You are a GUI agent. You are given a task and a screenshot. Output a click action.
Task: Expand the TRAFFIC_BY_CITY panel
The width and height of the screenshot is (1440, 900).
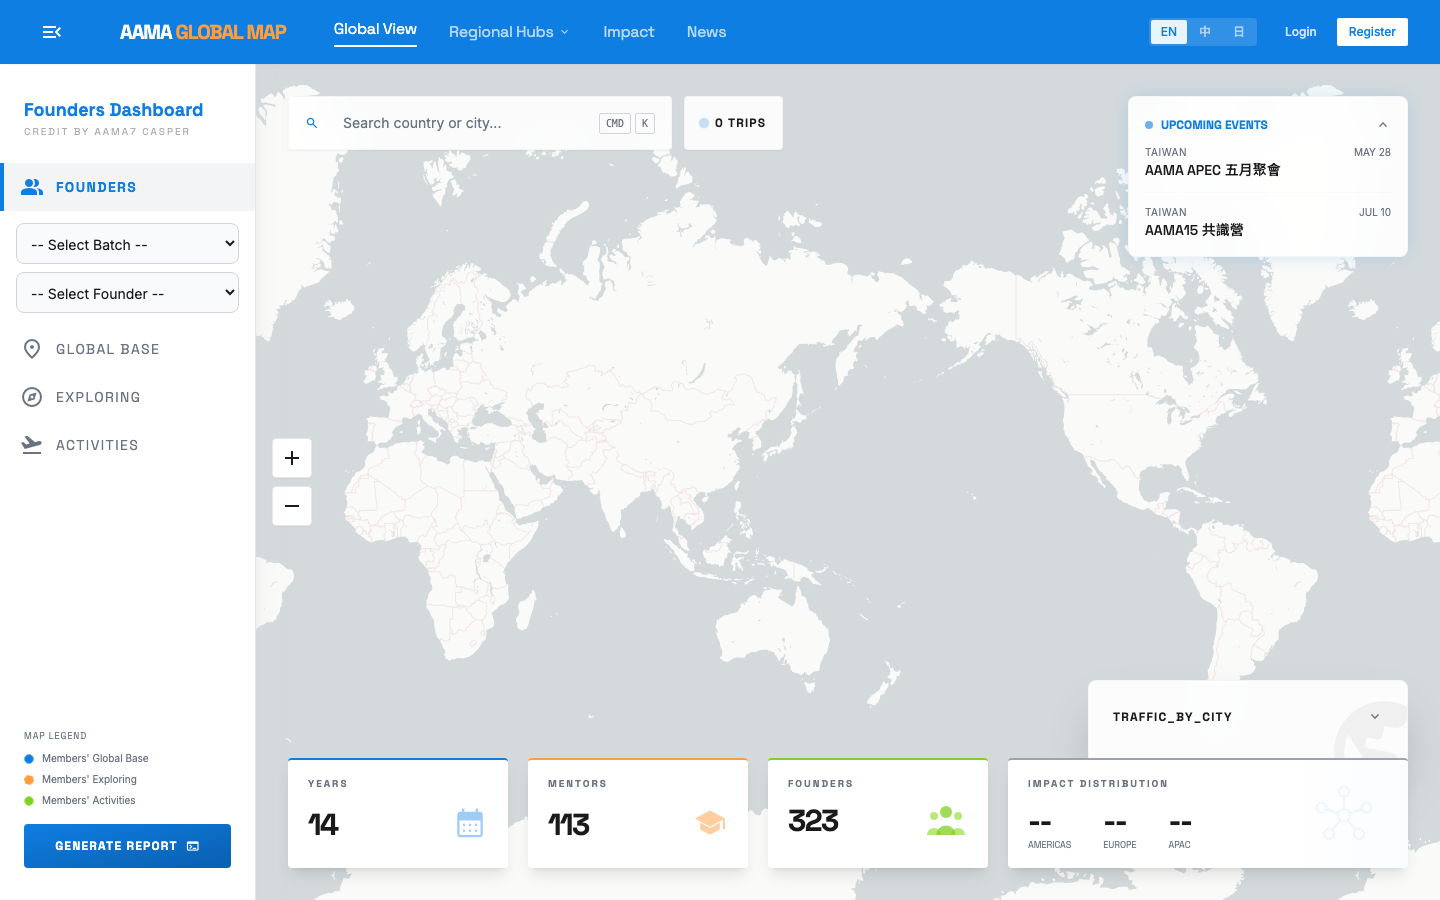coord(1375,717)
